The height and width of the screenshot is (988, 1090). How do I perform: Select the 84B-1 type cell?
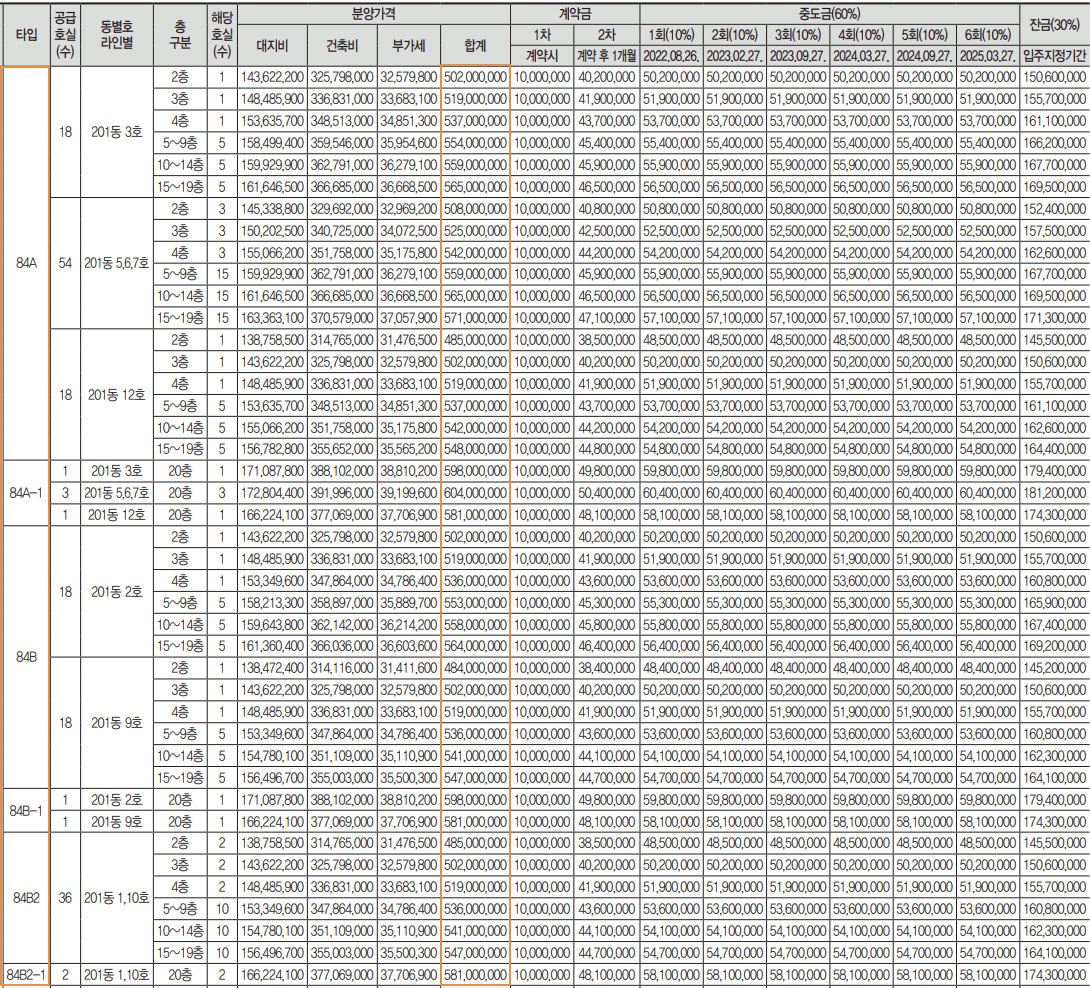pos(26,811)
